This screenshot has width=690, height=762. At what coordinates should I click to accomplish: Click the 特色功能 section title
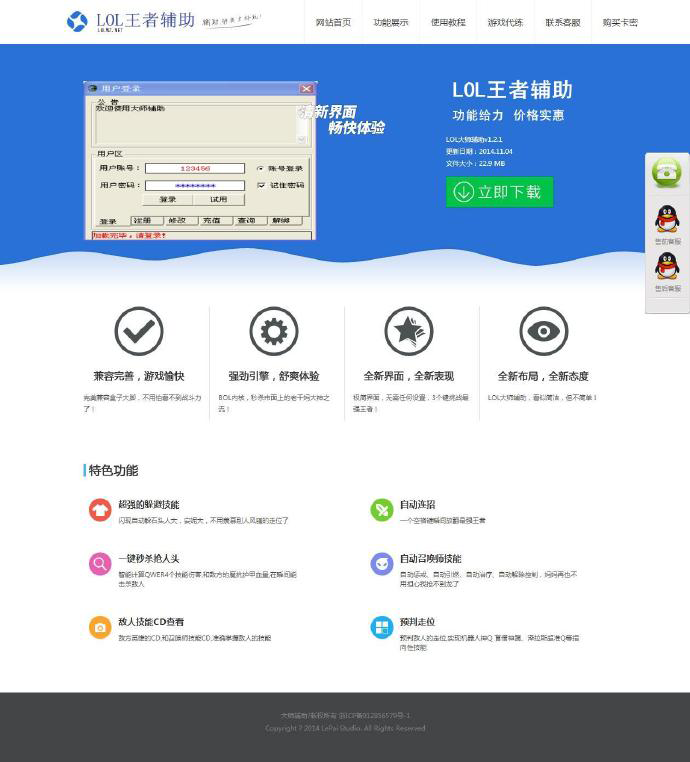(x=113, y=470)
